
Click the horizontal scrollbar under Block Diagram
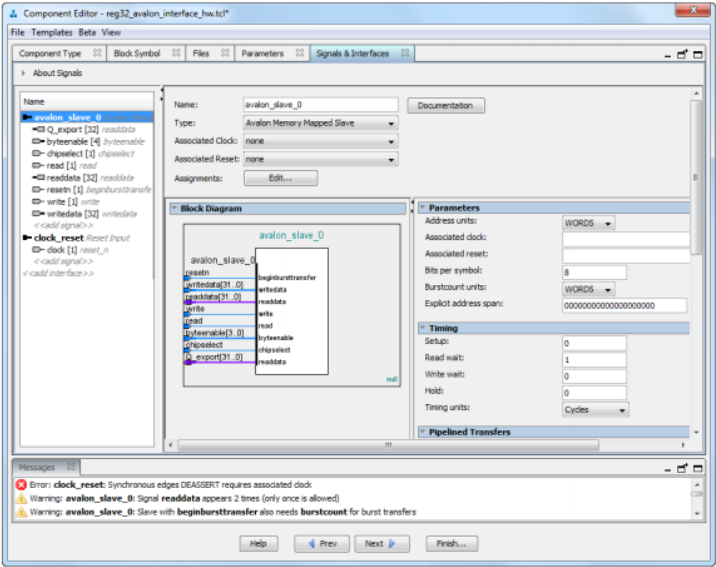(388, 445)
